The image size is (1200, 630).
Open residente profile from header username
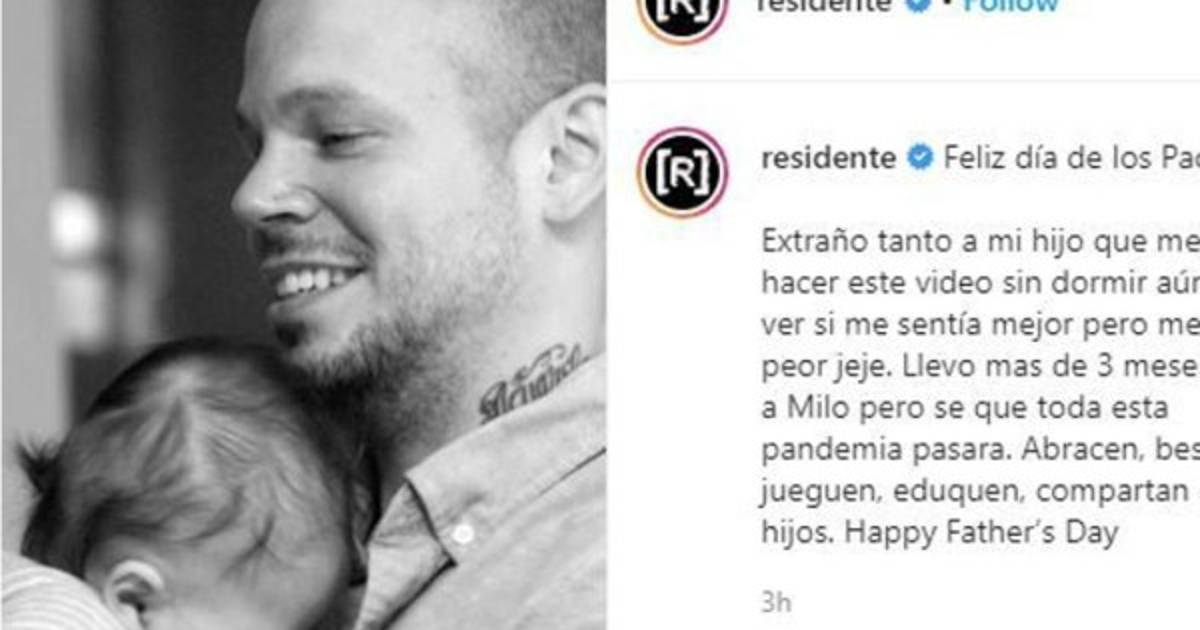click(x=826, y=5)
